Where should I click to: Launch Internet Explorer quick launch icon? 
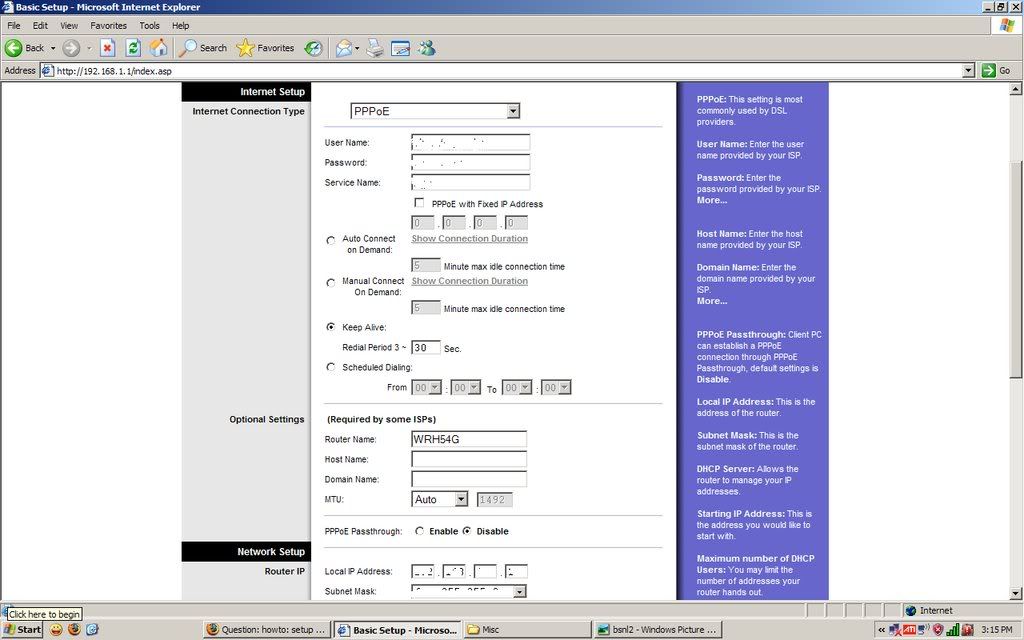[92, 630]
